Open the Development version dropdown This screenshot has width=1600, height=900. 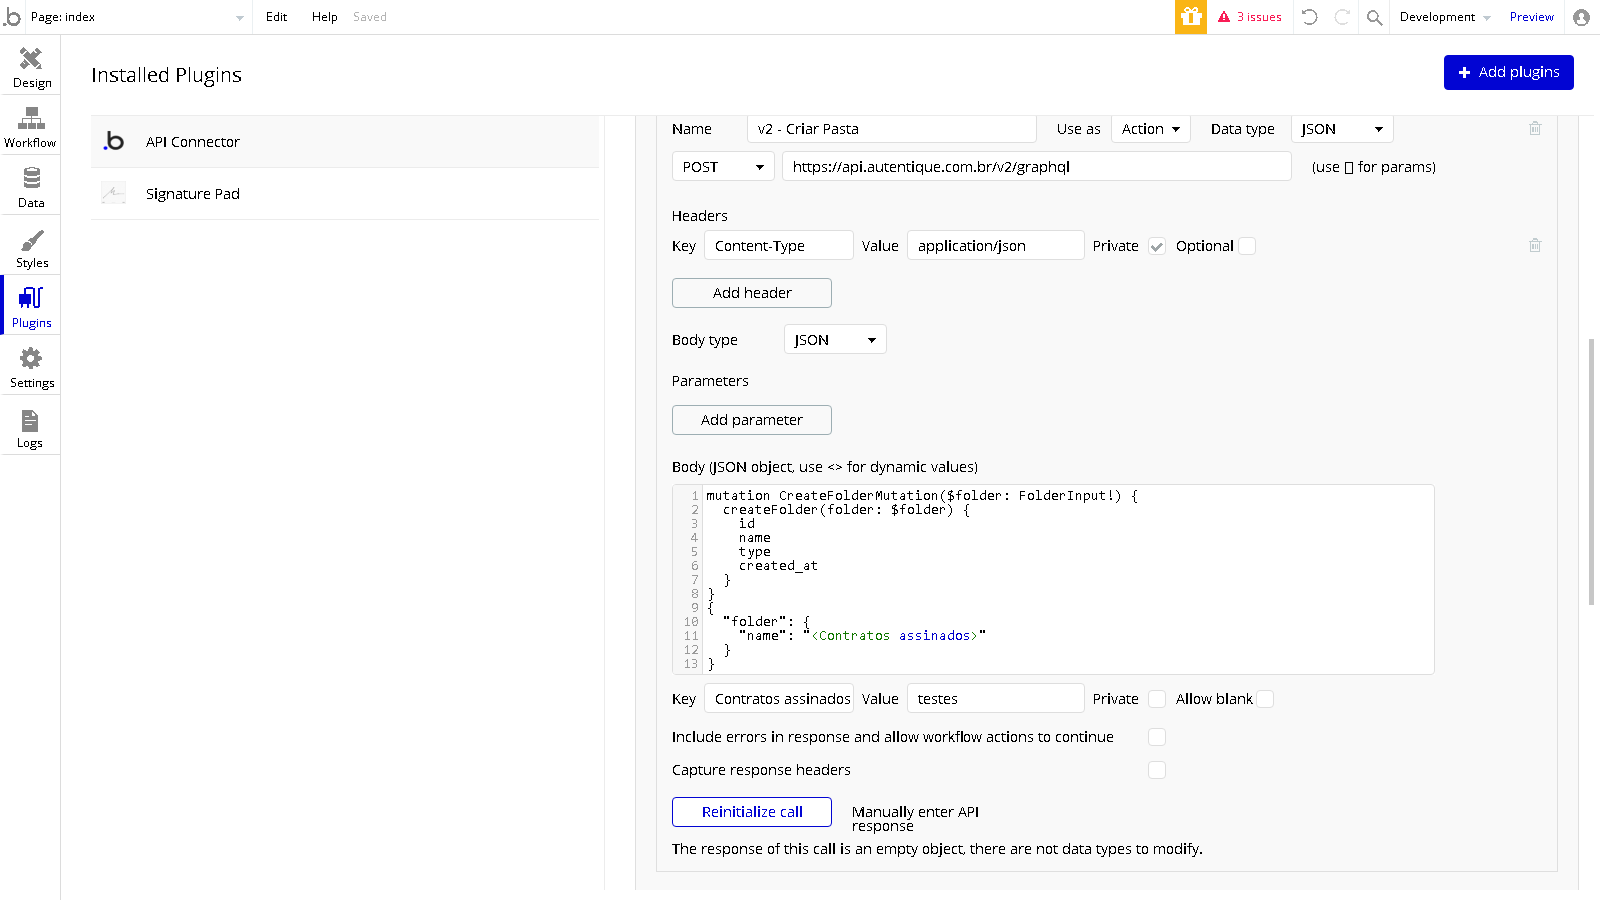click(1445, 17)
